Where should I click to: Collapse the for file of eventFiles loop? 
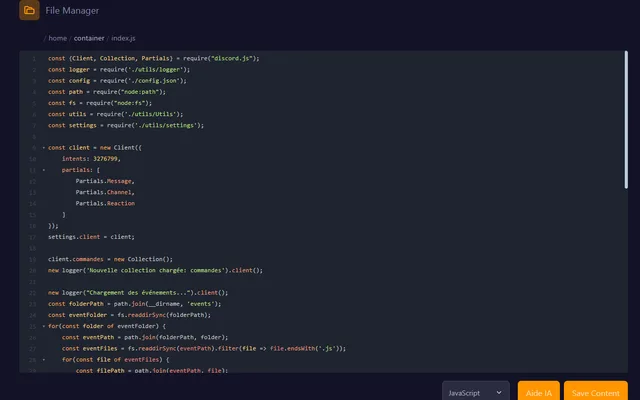pyautogui.click(x=44, y=360)
